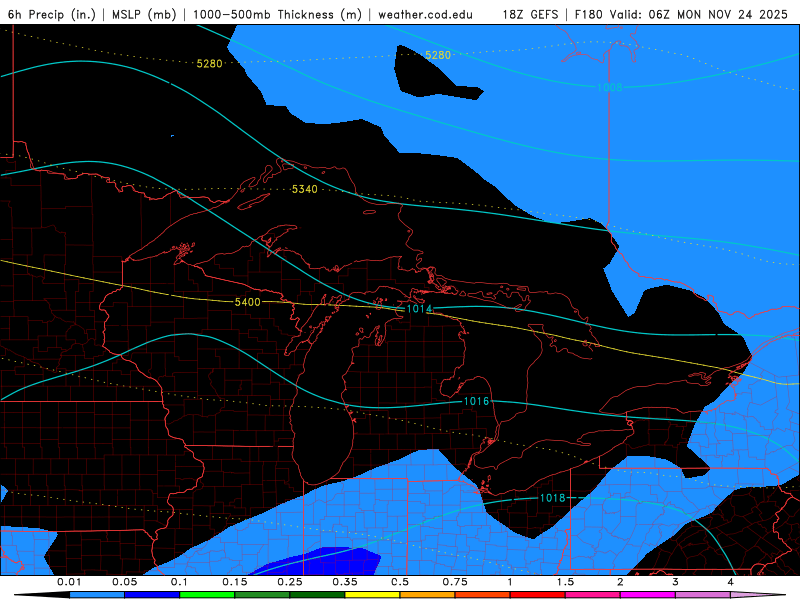Viewport: 800px width, 600px height.
Task: Click the 1008 isobar label
Action: (x=610, y=87)
